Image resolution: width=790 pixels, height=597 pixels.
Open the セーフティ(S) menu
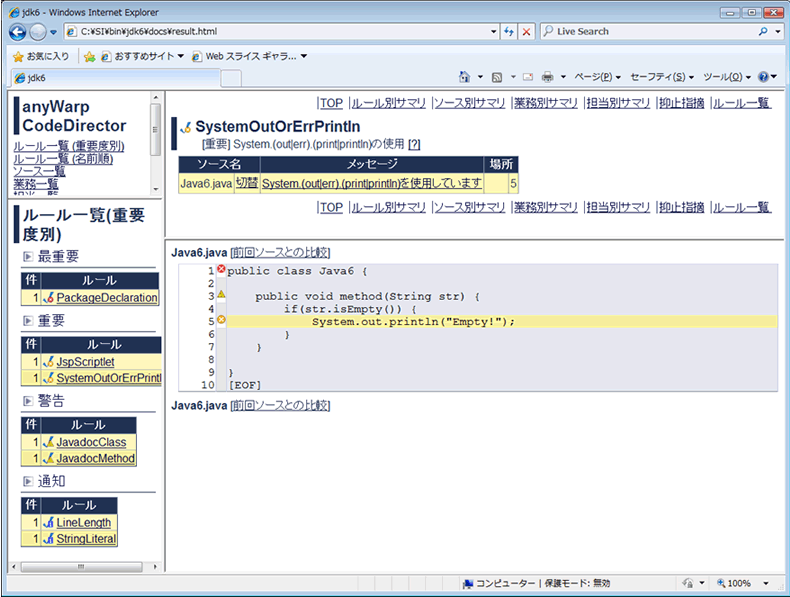pyautogui.click(x=661, y=77)
